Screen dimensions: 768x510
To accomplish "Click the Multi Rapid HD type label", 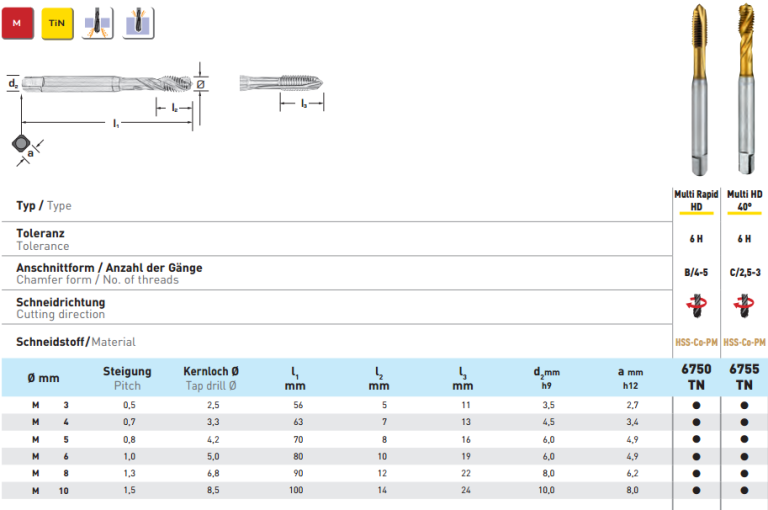I will pyautogui.click(x=696, y=200).
